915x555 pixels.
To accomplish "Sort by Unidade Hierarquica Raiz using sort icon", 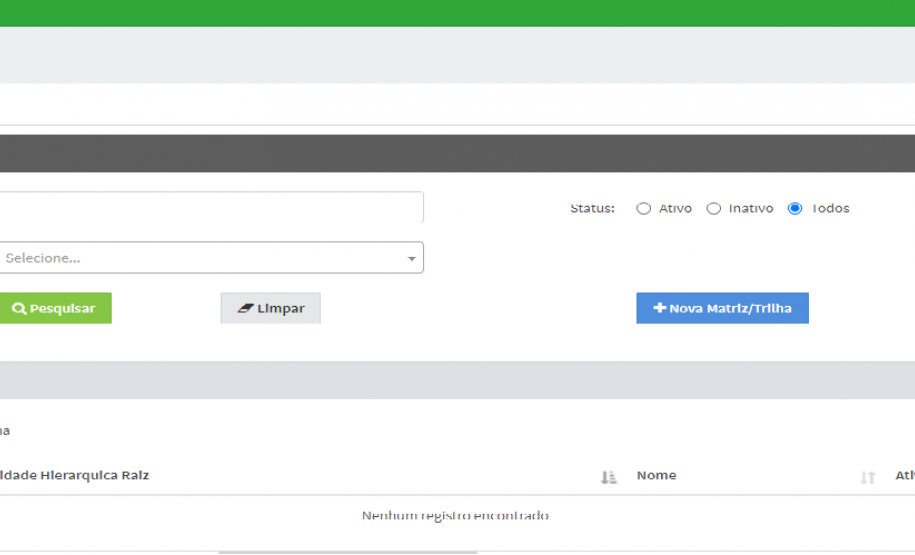I will click(x=608, y=477).
